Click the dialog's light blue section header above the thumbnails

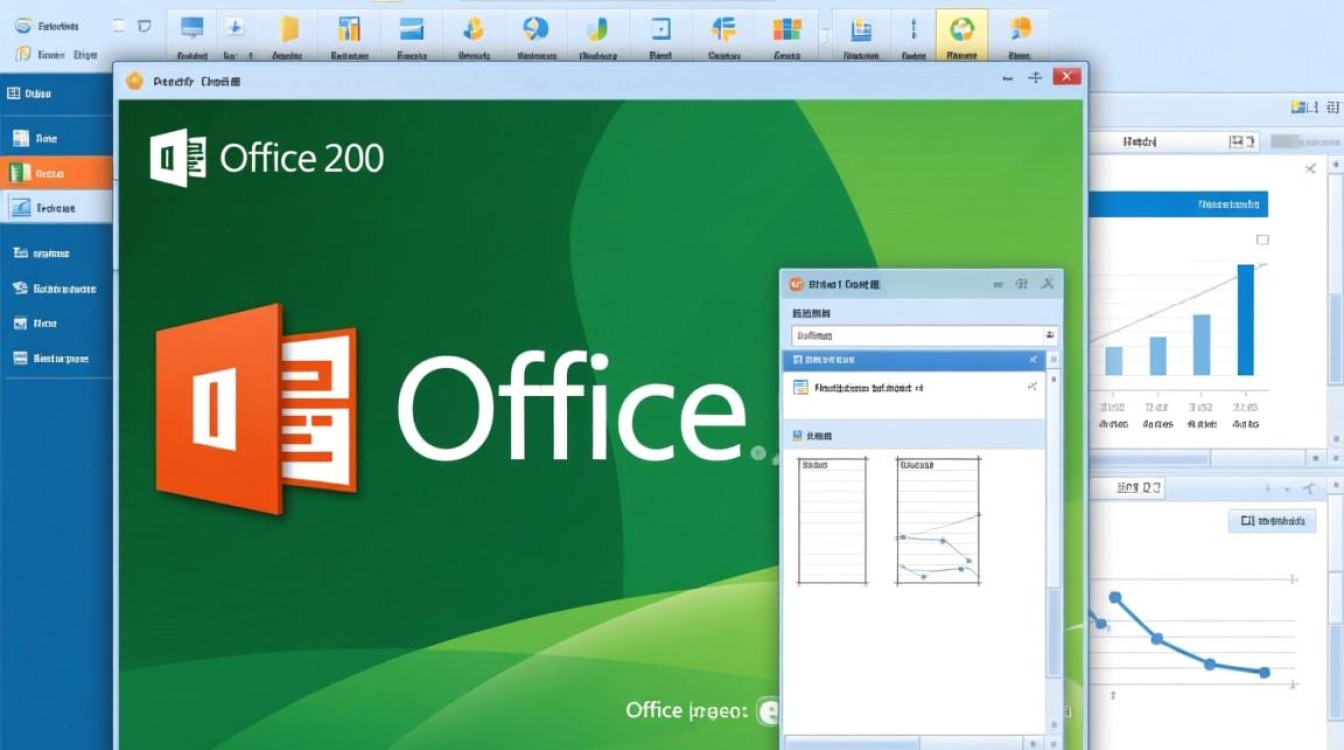tap(914, 436)
